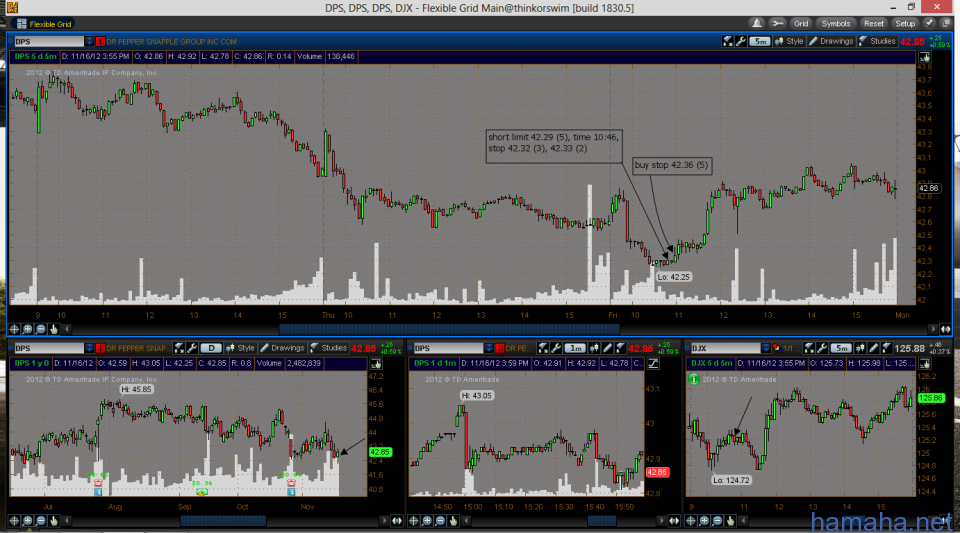Toggle the pointer hand icon beside main chart axis
This screenshot has width=960, height=533.
pyautogui.click(x=924, y=57)
